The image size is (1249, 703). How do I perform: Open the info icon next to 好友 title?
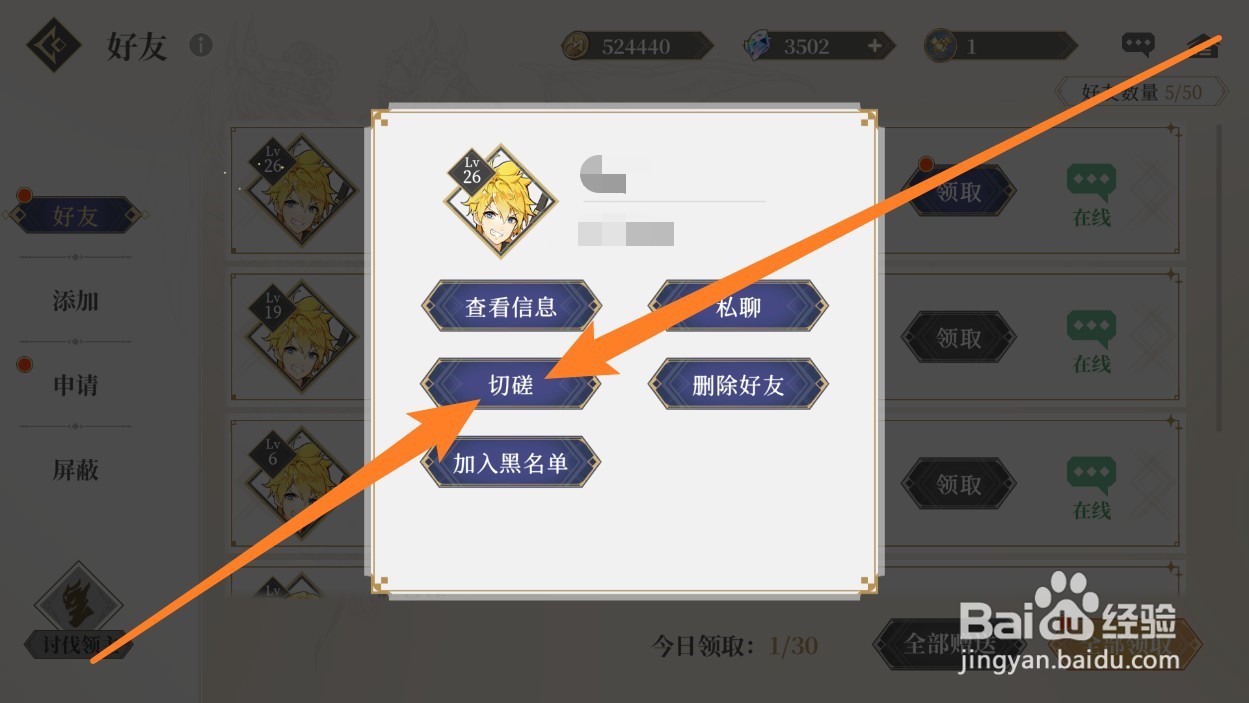(x=201, y=45)
